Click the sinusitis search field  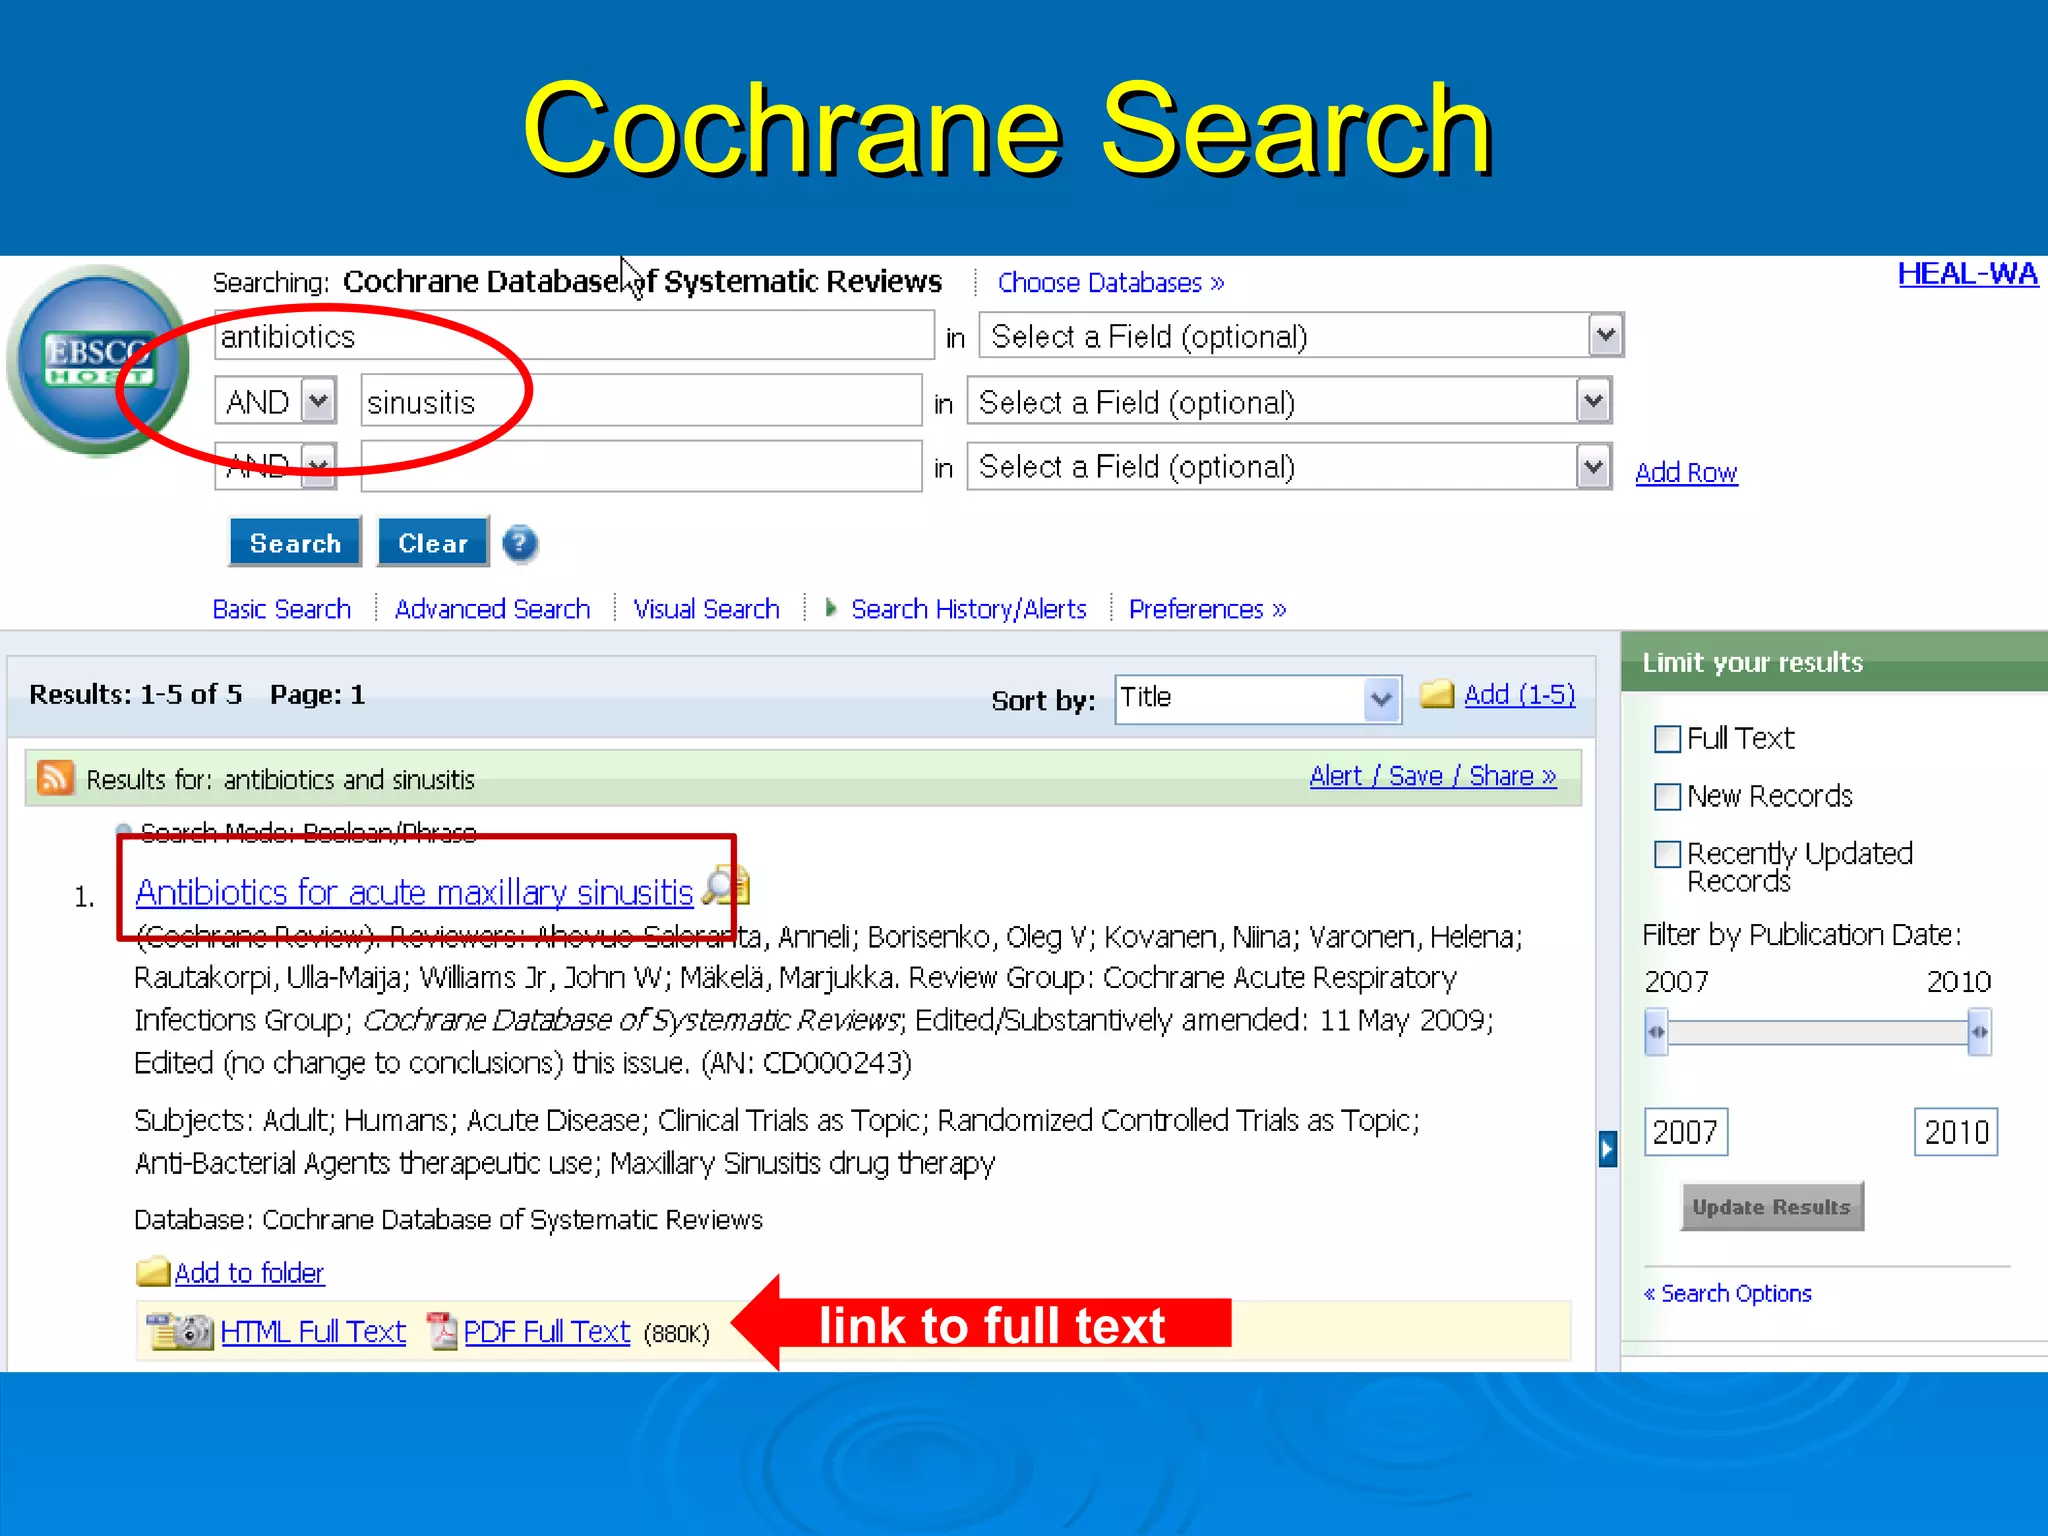point(641,402)
